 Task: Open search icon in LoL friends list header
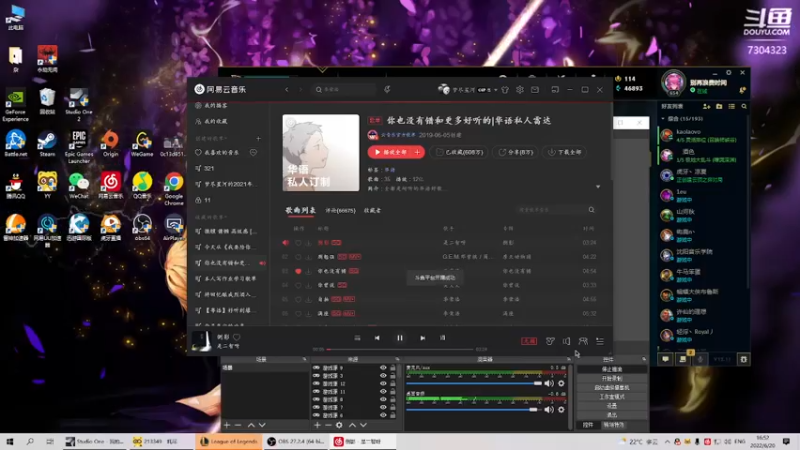(744, 107)
